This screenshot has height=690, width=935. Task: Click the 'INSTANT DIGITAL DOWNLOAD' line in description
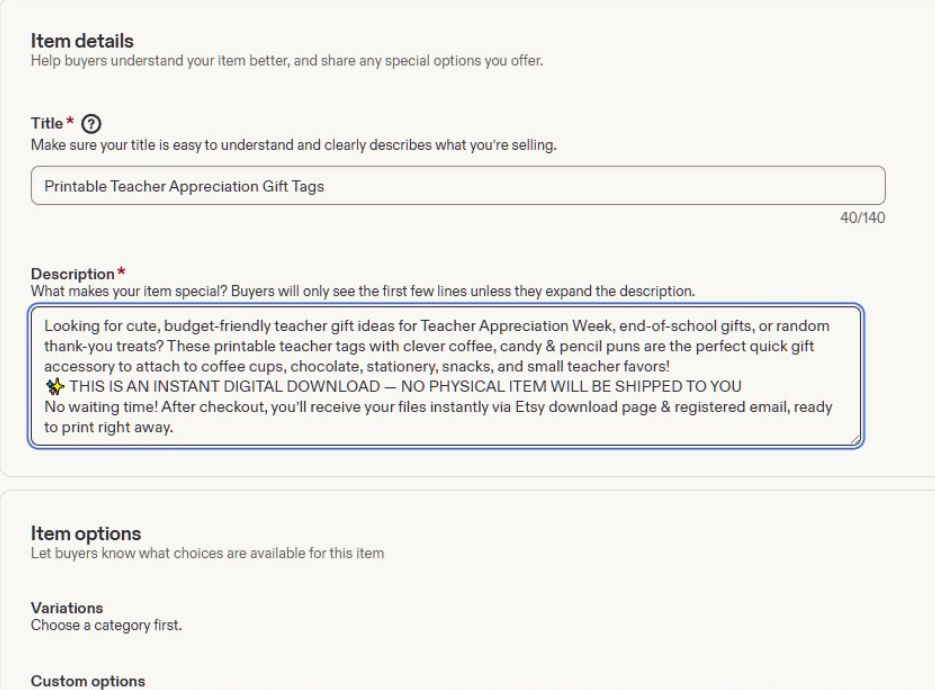(393, 386)
